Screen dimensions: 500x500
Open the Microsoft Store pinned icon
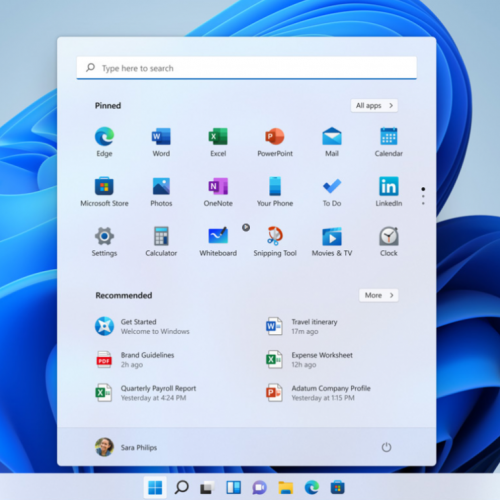click(104, 192)
